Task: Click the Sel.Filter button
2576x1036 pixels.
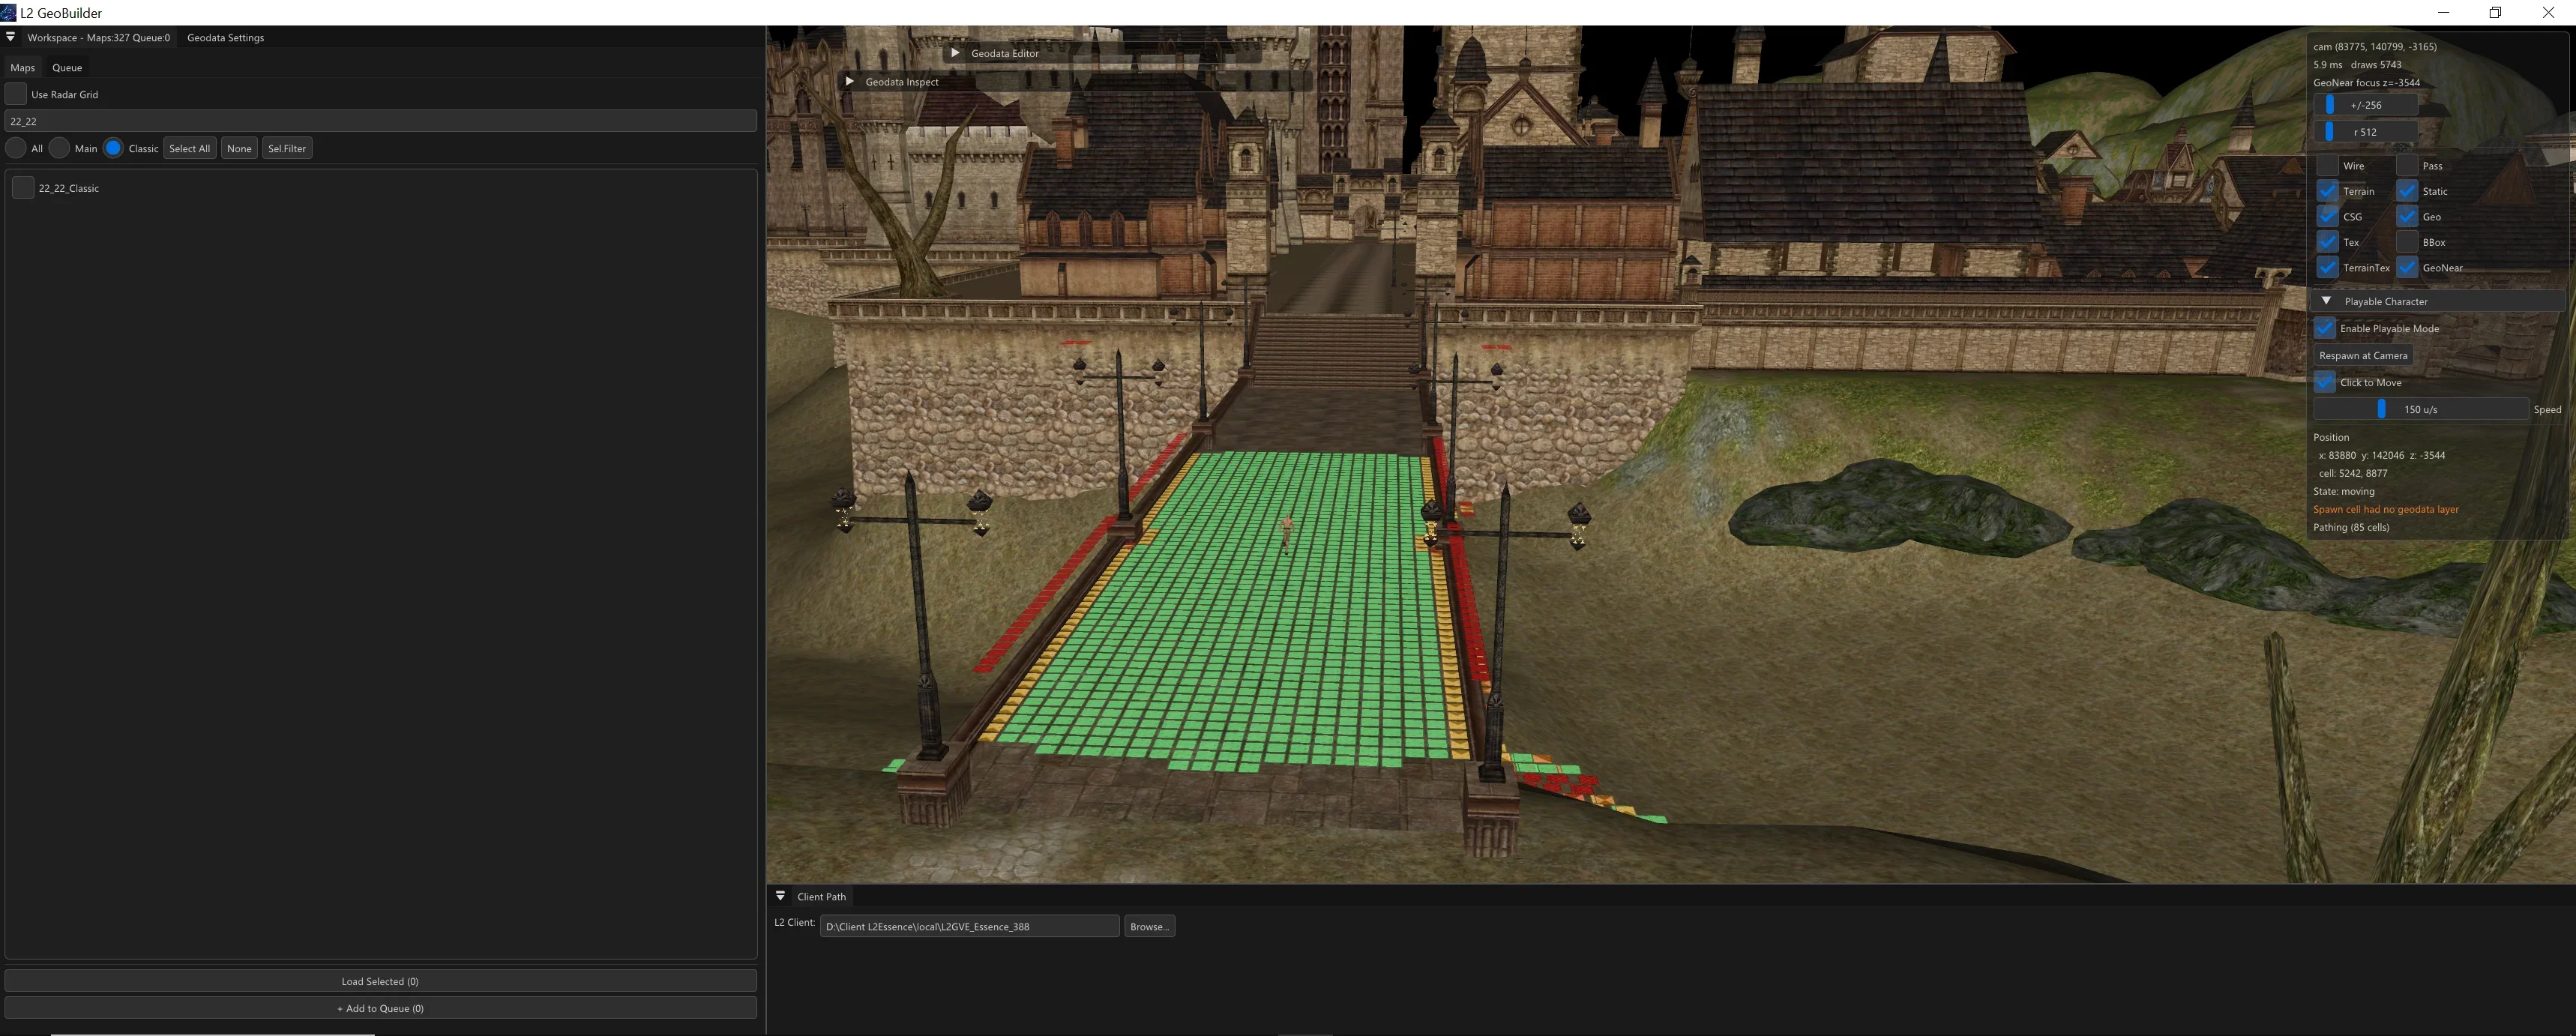Action: pos(287,148)
